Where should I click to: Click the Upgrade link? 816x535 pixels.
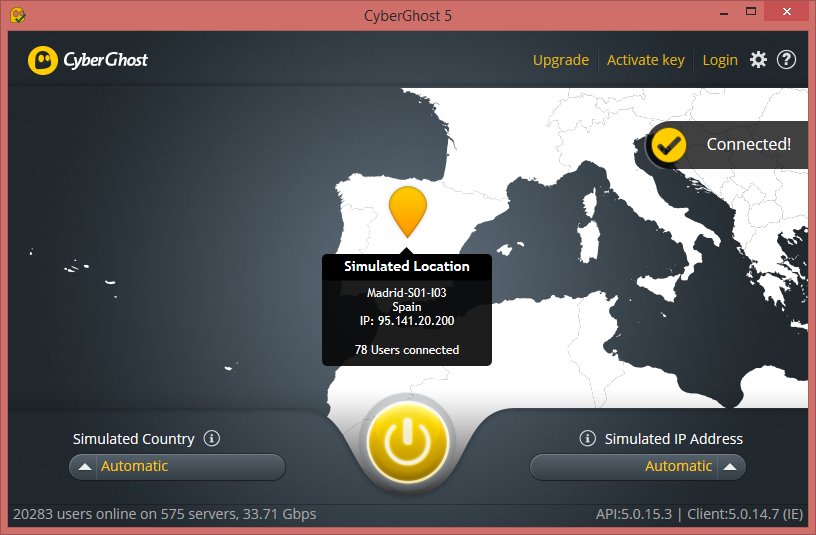560,60
